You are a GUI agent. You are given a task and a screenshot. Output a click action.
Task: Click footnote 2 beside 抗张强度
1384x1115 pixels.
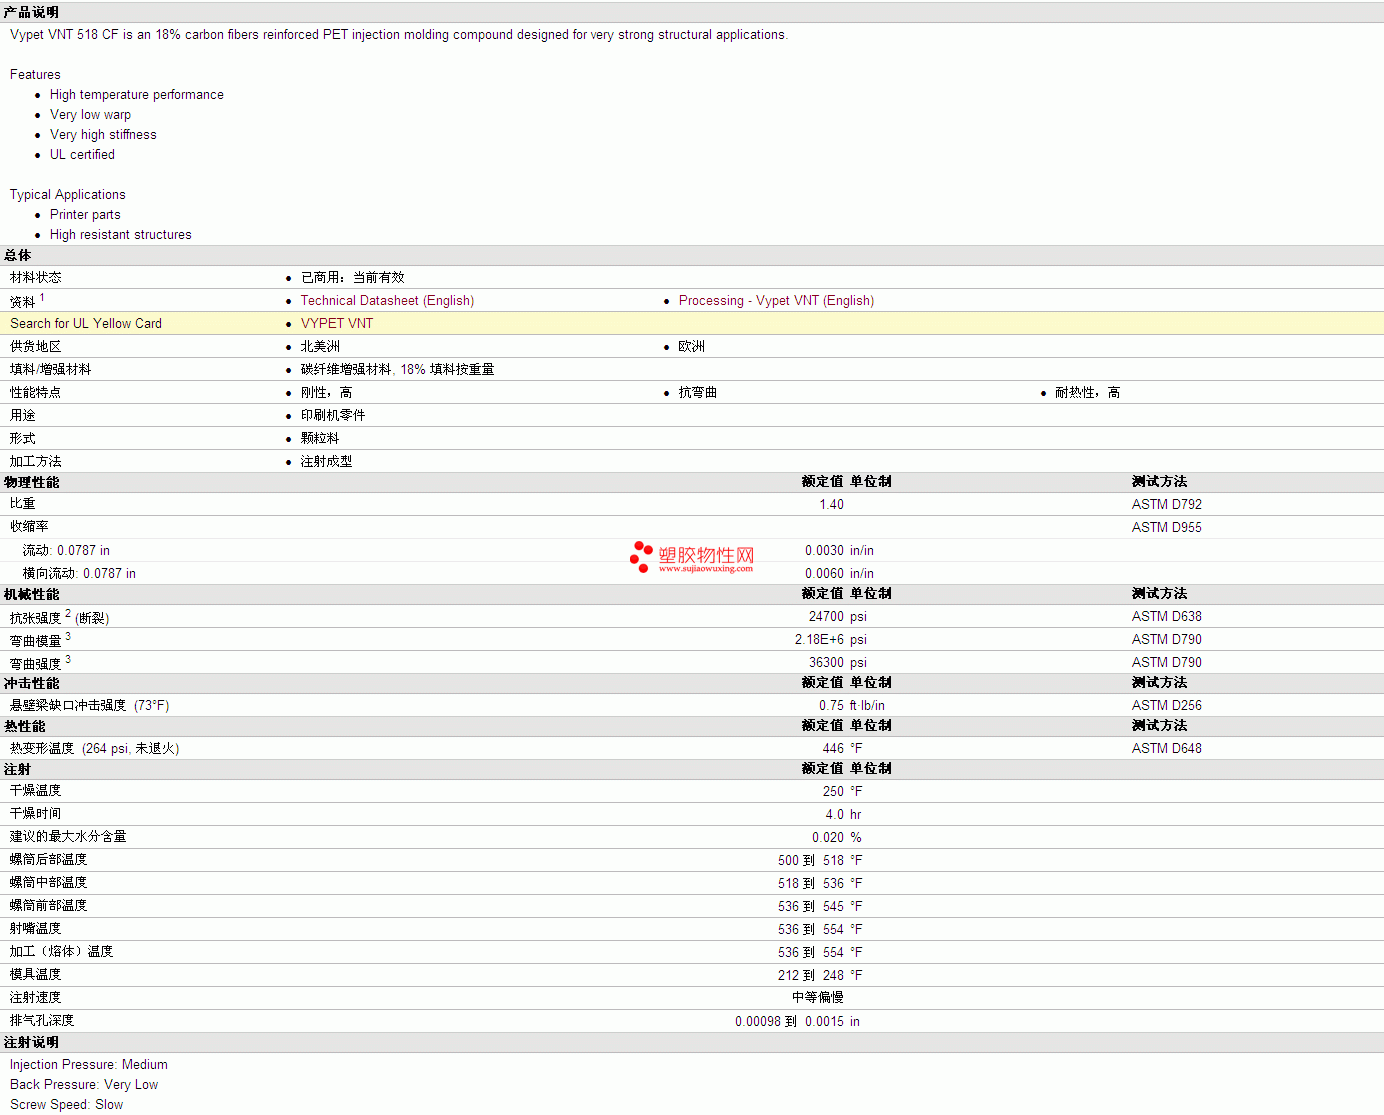68,613
